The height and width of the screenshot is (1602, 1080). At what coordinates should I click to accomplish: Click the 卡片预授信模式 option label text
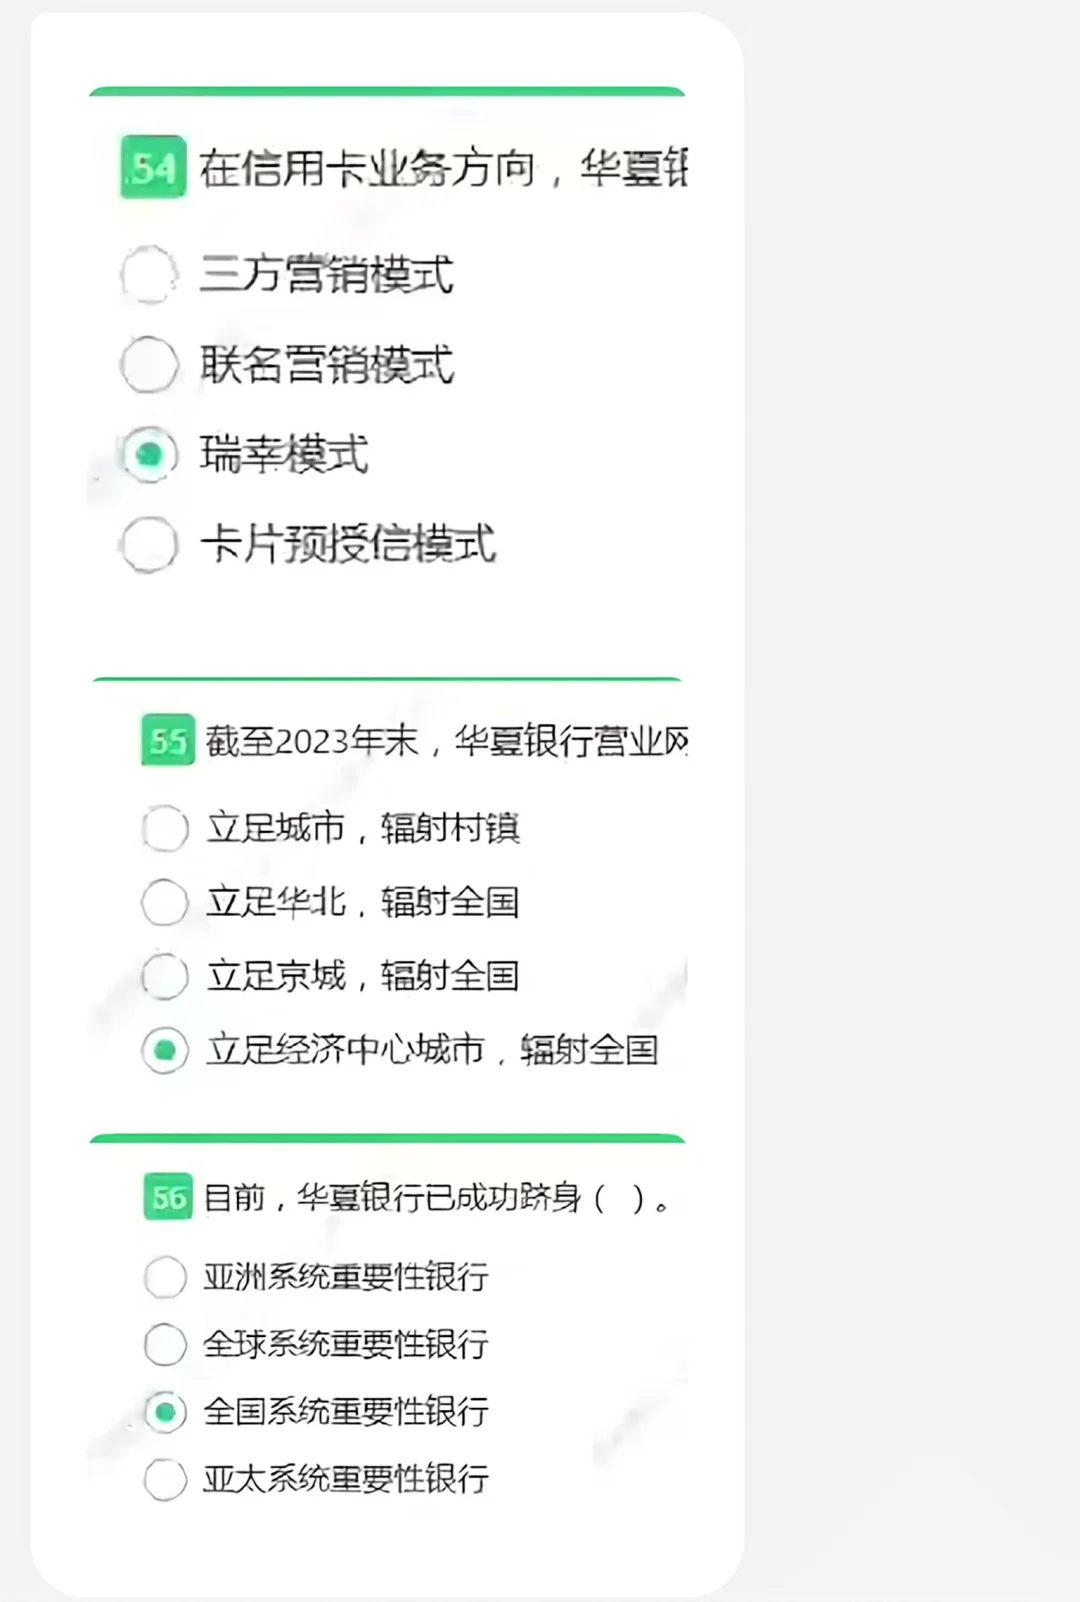347,545
